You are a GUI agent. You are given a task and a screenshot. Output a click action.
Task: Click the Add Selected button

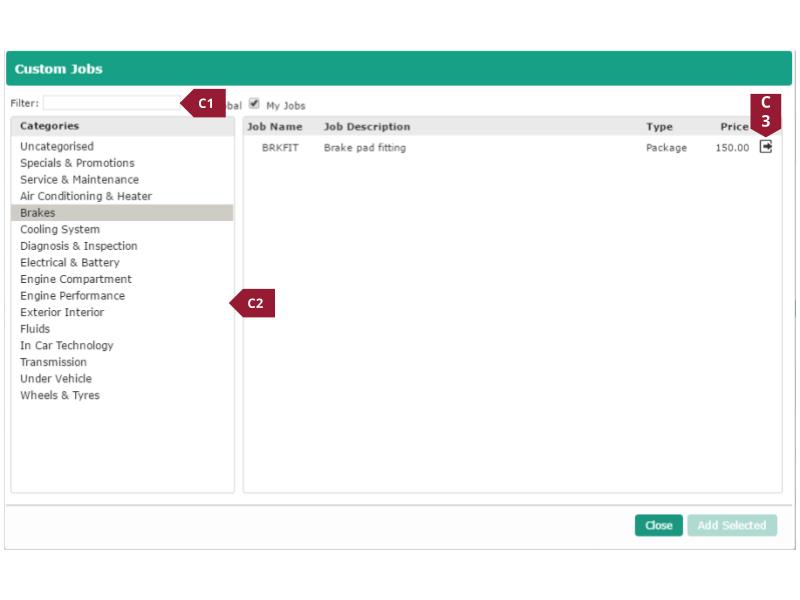(731, 525)
